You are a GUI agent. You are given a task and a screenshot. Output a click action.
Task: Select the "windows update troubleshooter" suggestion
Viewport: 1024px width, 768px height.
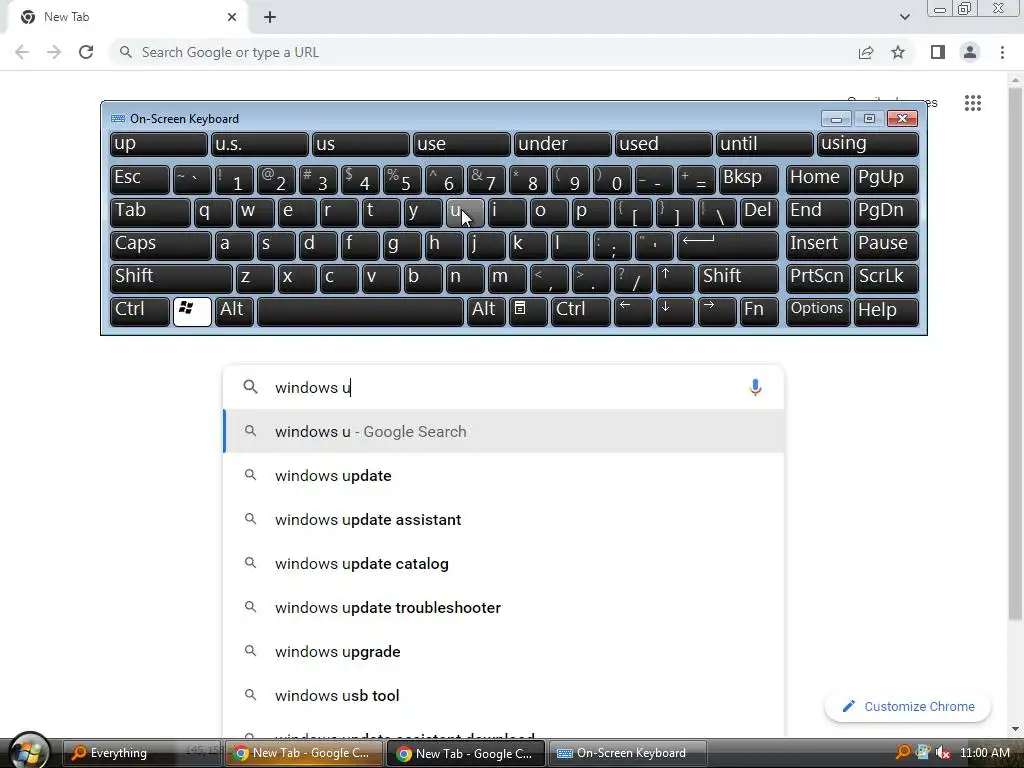504,607
